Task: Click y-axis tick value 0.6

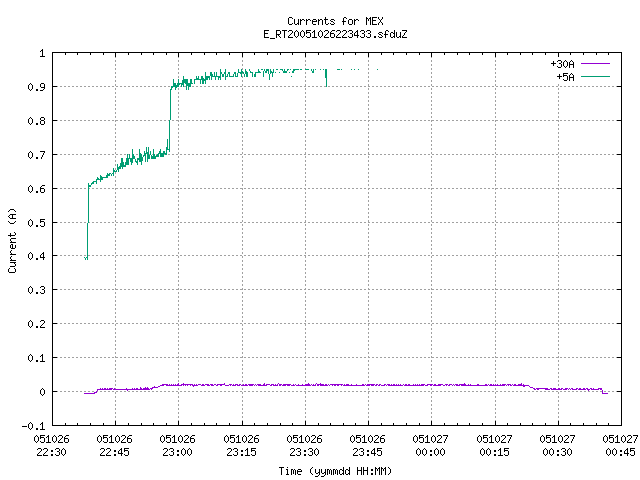Action: point(36,189)
